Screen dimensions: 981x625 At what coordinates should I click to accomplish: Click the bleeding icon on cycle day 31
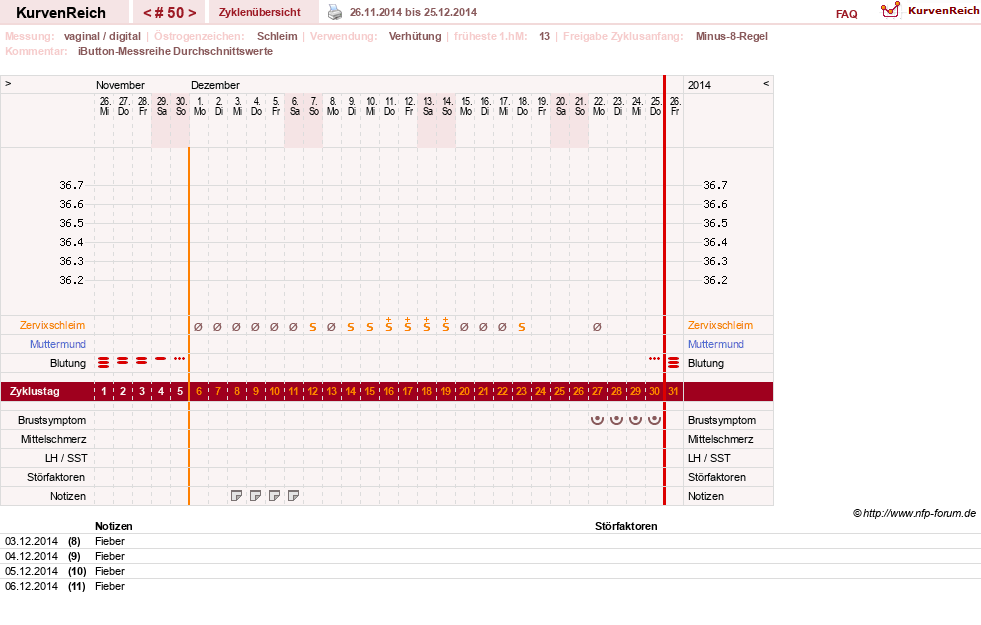pyautogui.click(x=673, y=363)
